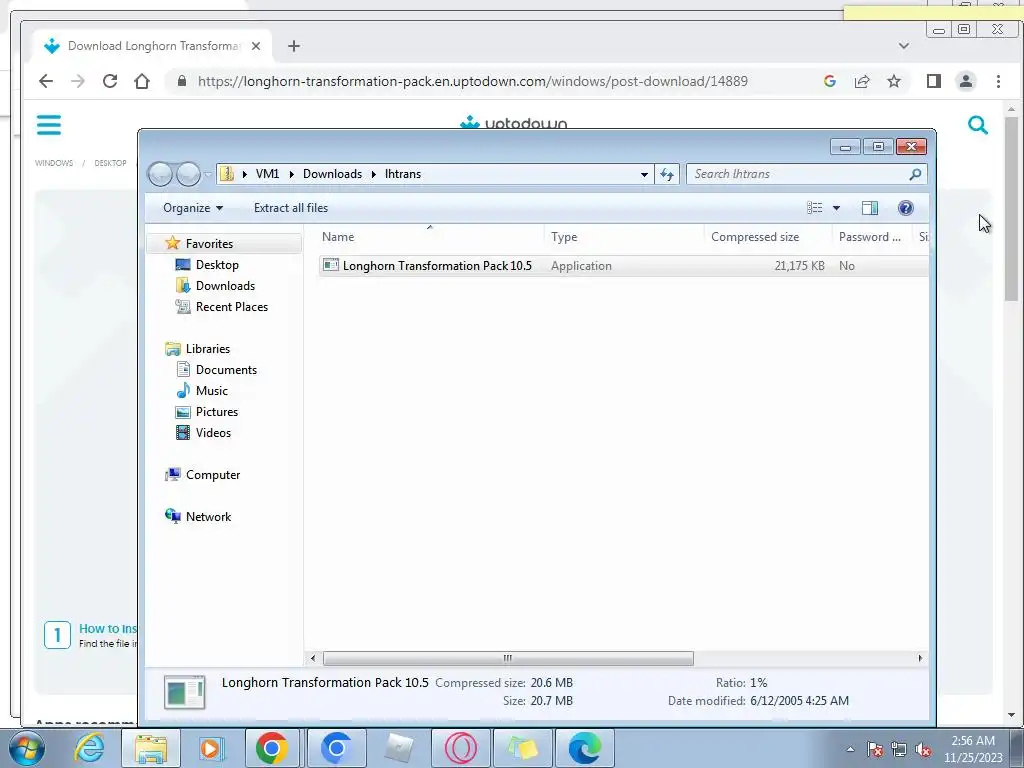This screenshot has height=768, width=1024.
Task: Click WINDOWS breadcrumb on Uptodown page
Action: tap(54, 163)
